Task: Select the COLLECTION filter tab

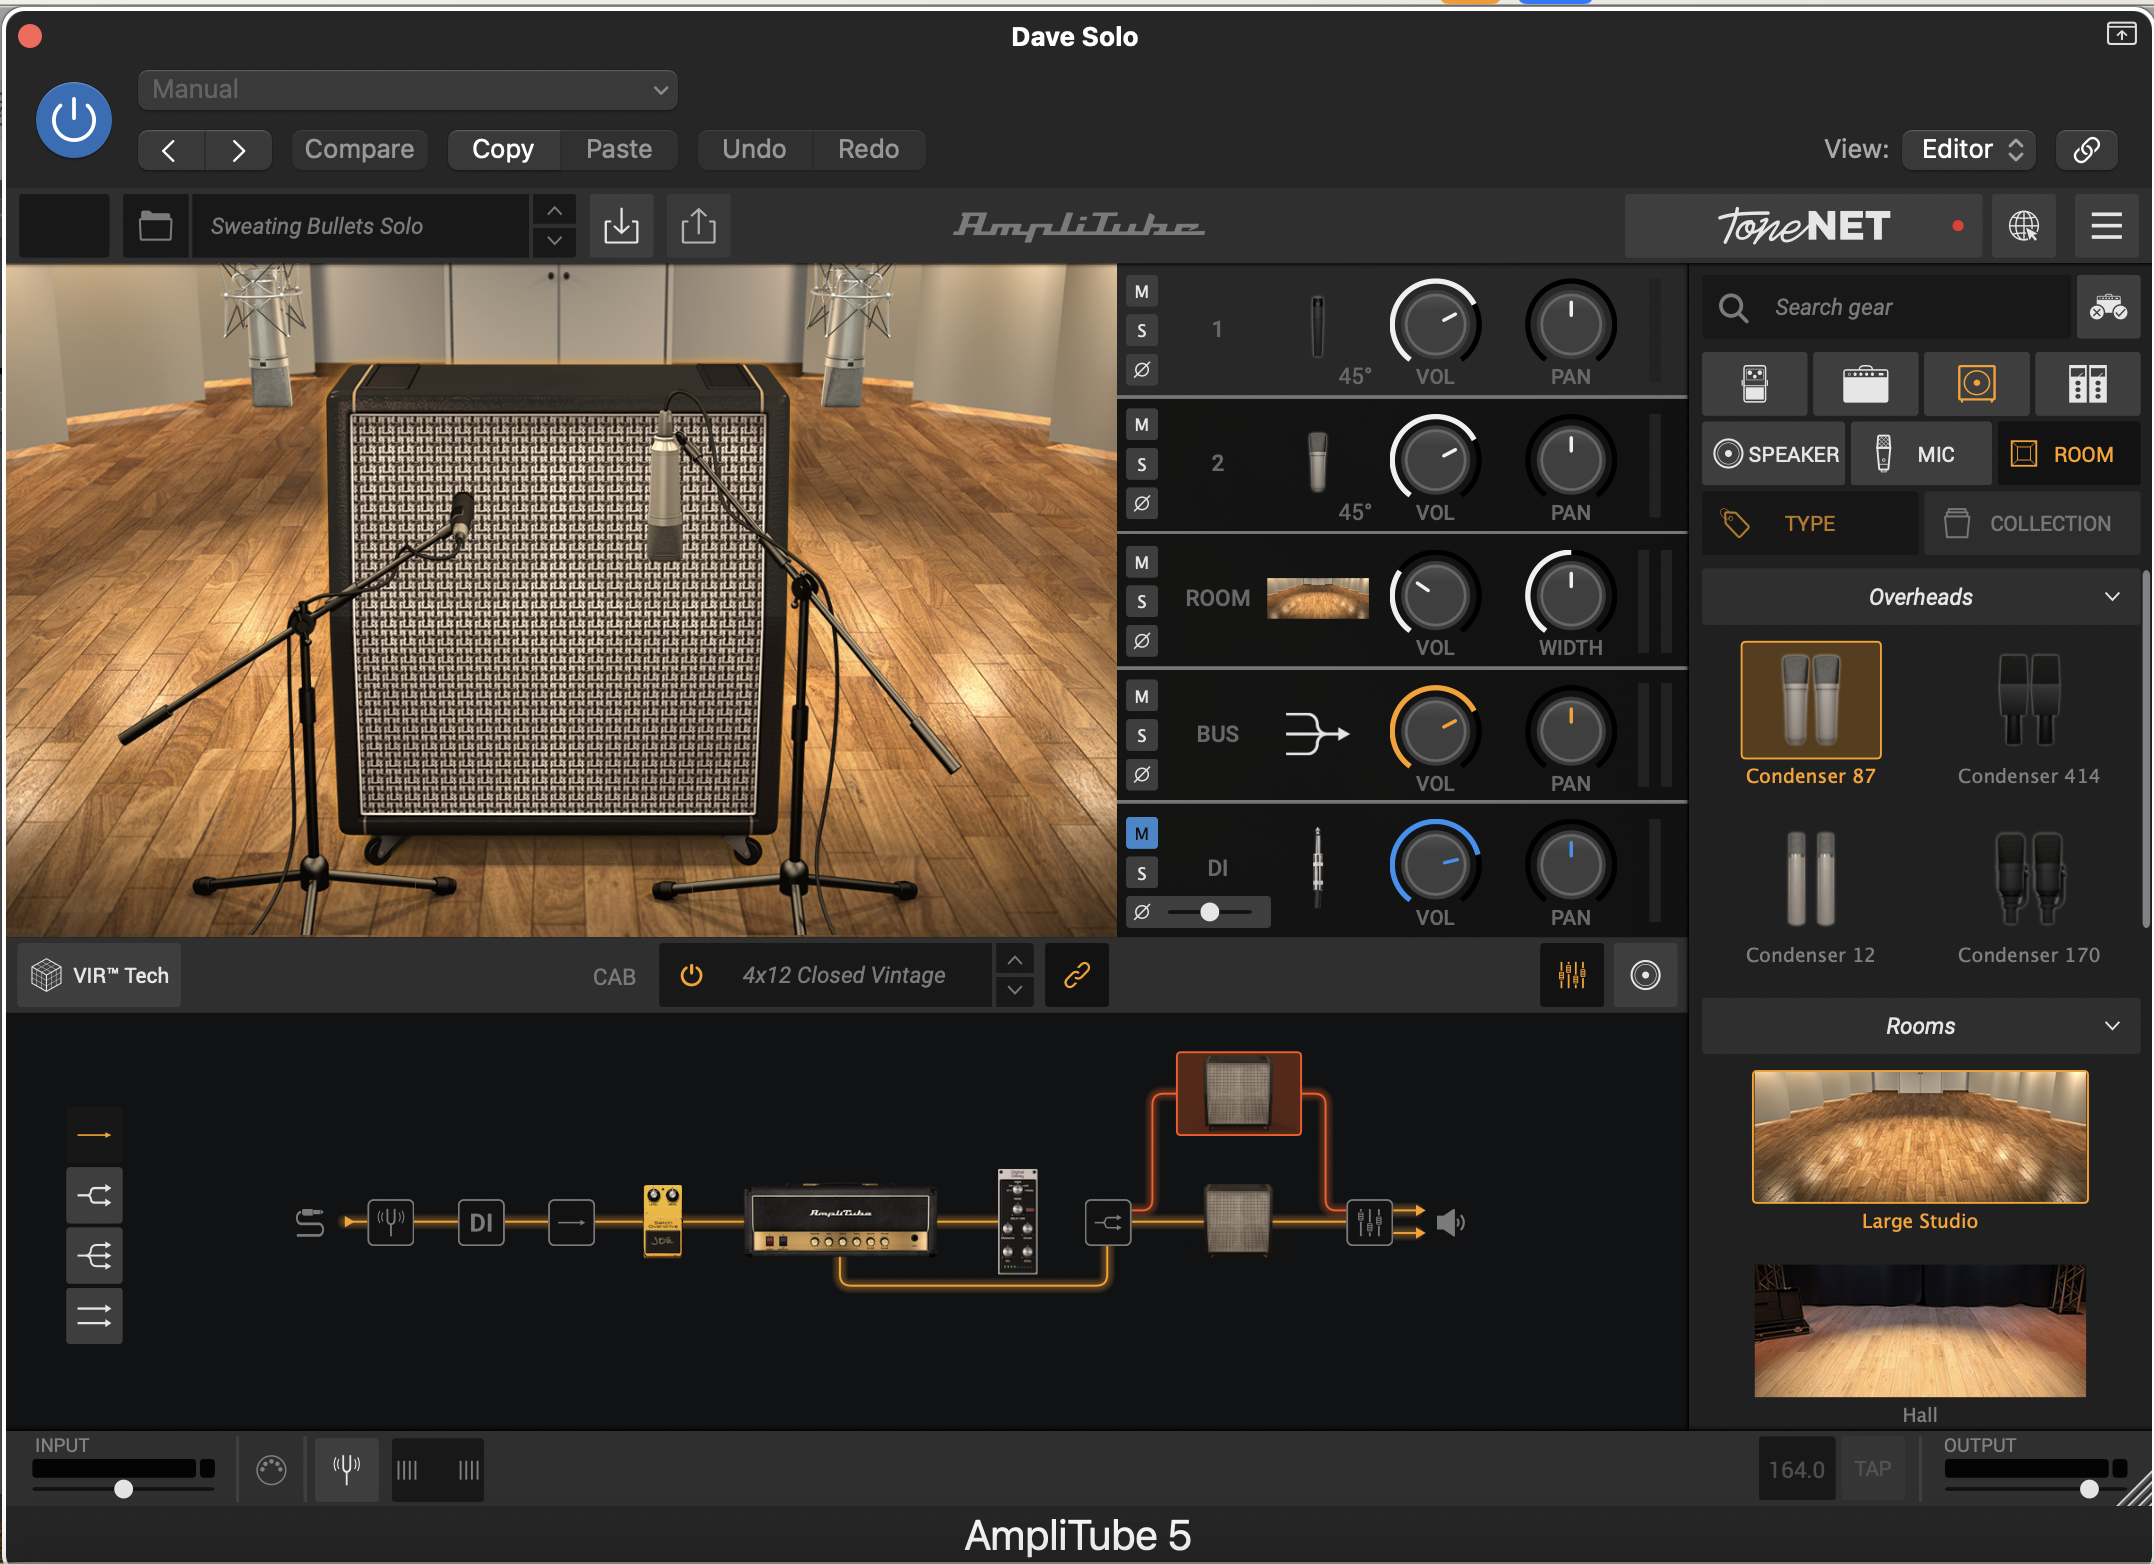Action: (x=2031, y=523)
